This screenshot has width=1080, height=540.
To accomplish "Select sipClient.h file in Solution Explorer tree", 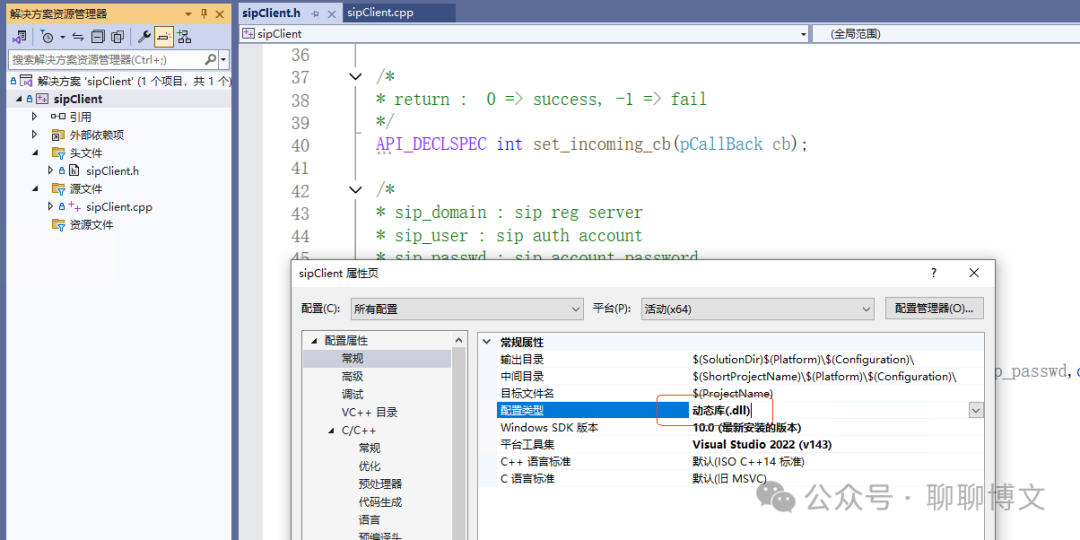I will (112, 171).
